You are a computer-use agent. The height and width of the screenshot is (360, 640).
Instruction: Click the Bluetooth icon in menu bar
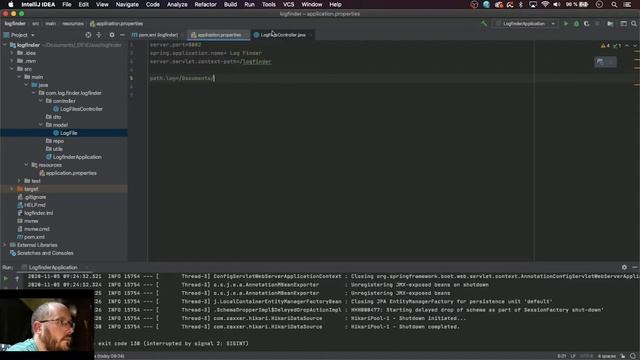coord(521,4)
